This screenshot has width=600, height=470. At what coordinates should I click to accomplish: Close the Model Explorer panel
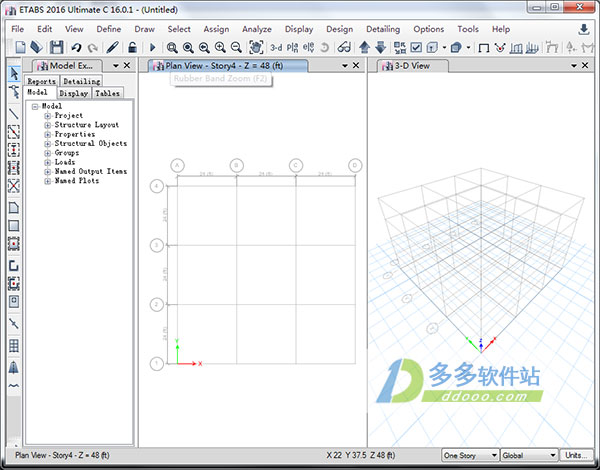pyautogui.click(x=127, y=65)
